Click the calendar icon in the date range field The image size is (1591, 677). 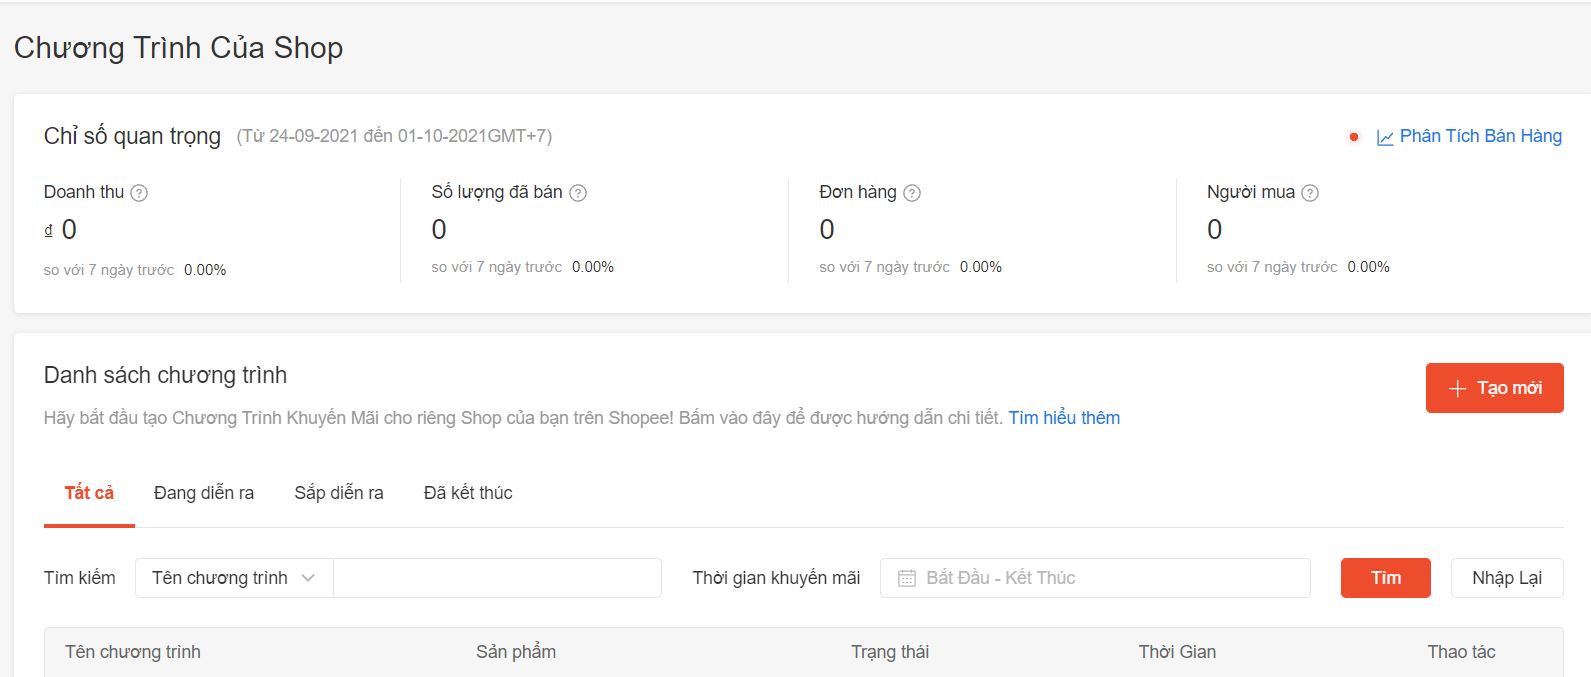(x=907, y=578)
